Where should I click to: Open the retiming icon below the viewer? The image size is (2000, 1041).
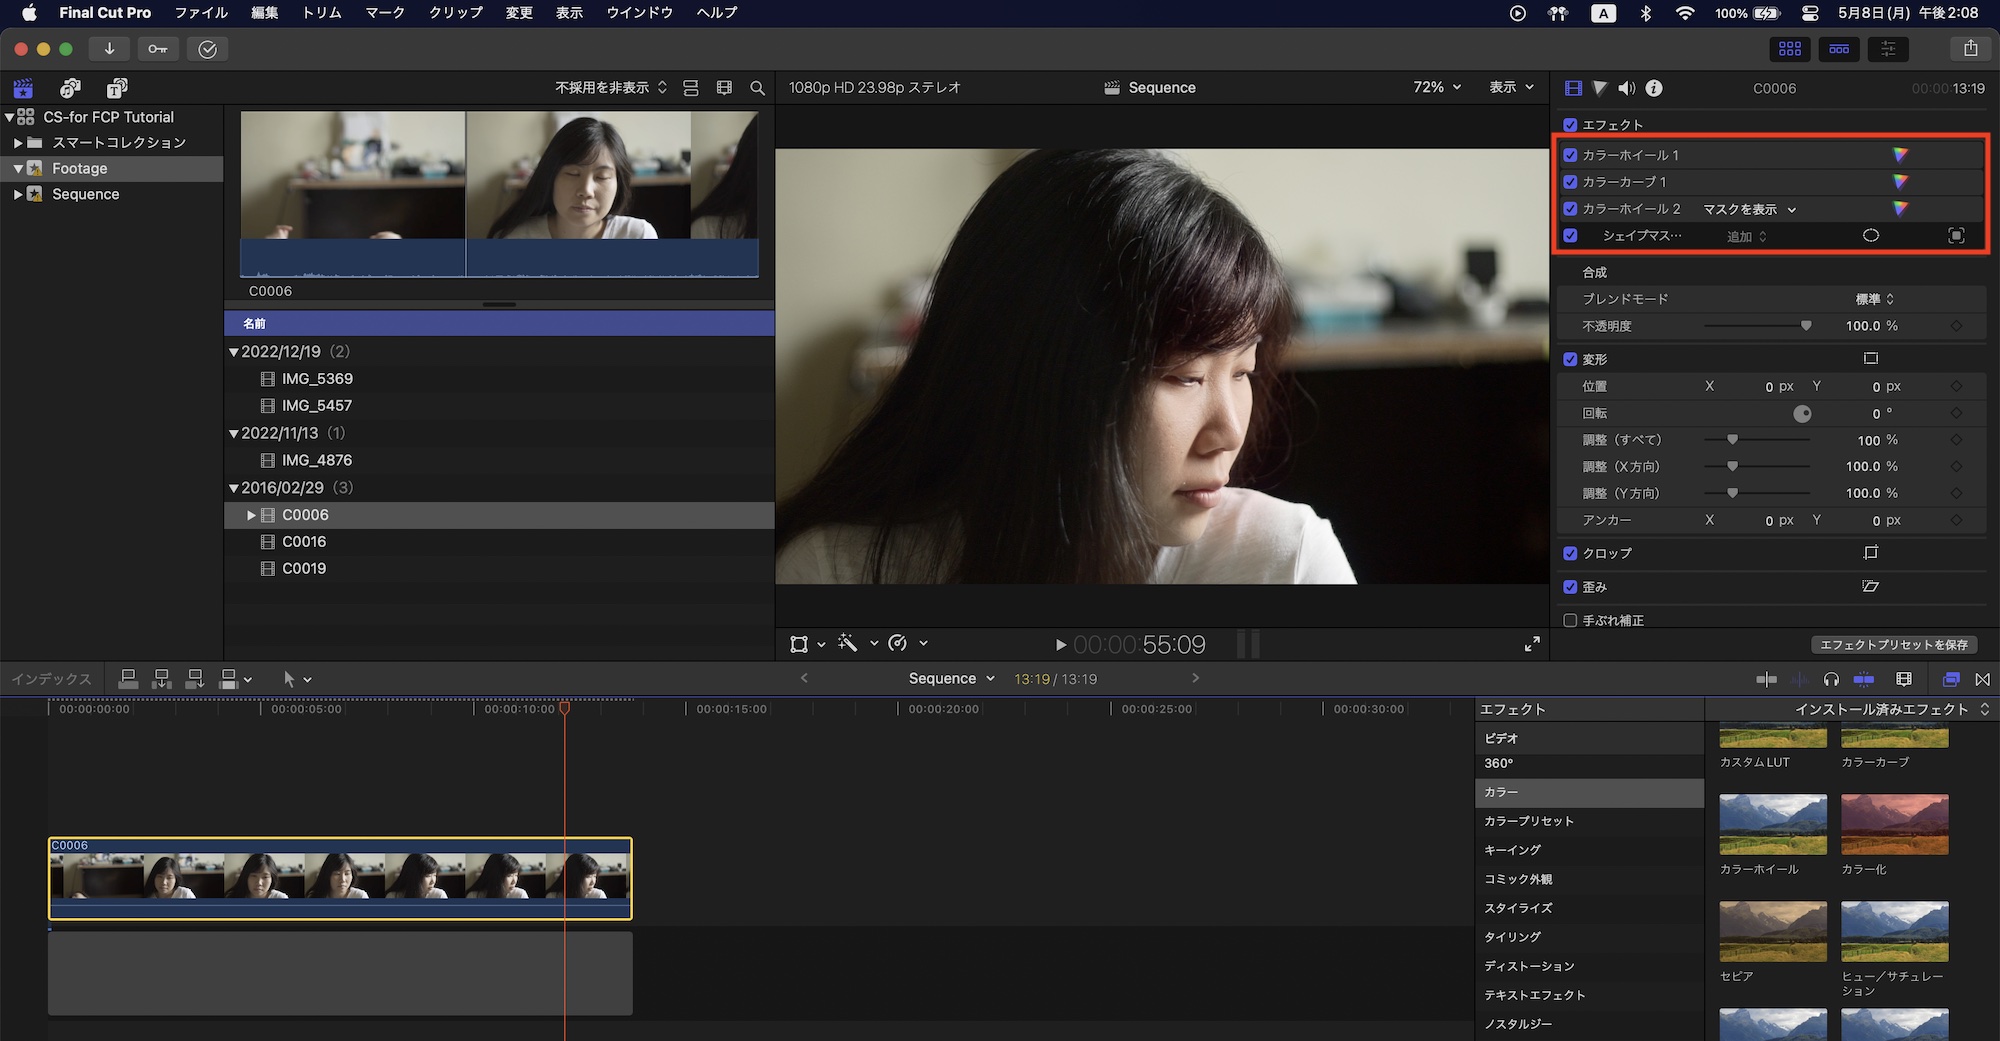(x=898, y=644)
